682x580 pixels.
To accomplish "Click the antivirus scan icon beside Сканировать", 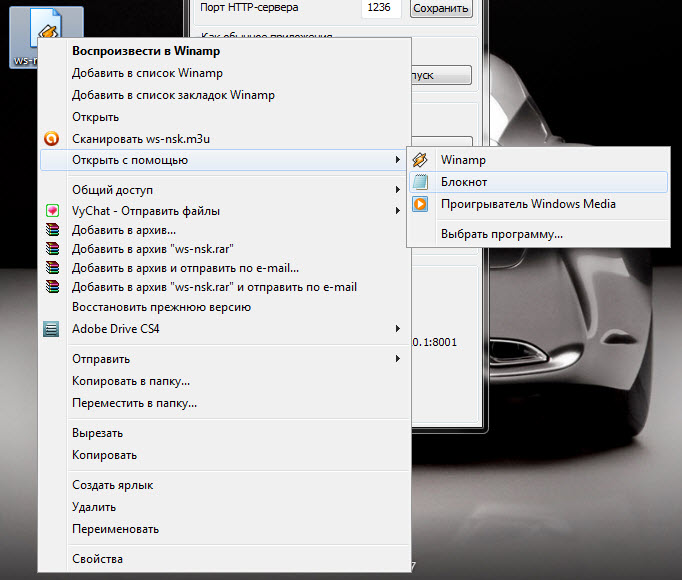I will click(x=52, y=138).
